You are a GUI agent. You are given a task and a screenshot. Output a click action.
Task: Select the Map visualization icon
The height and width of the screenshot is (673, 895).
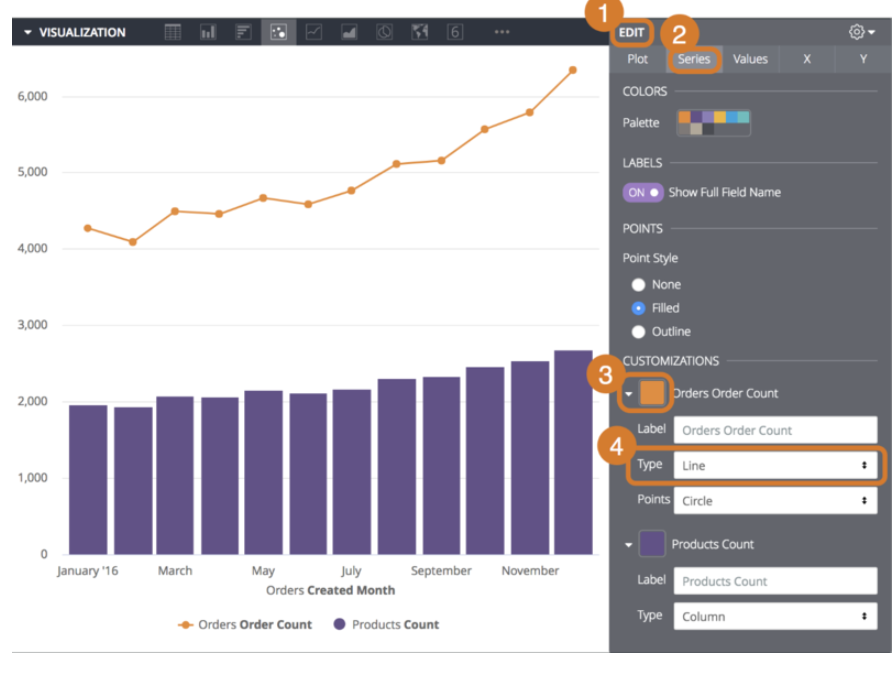click(421, 31)
